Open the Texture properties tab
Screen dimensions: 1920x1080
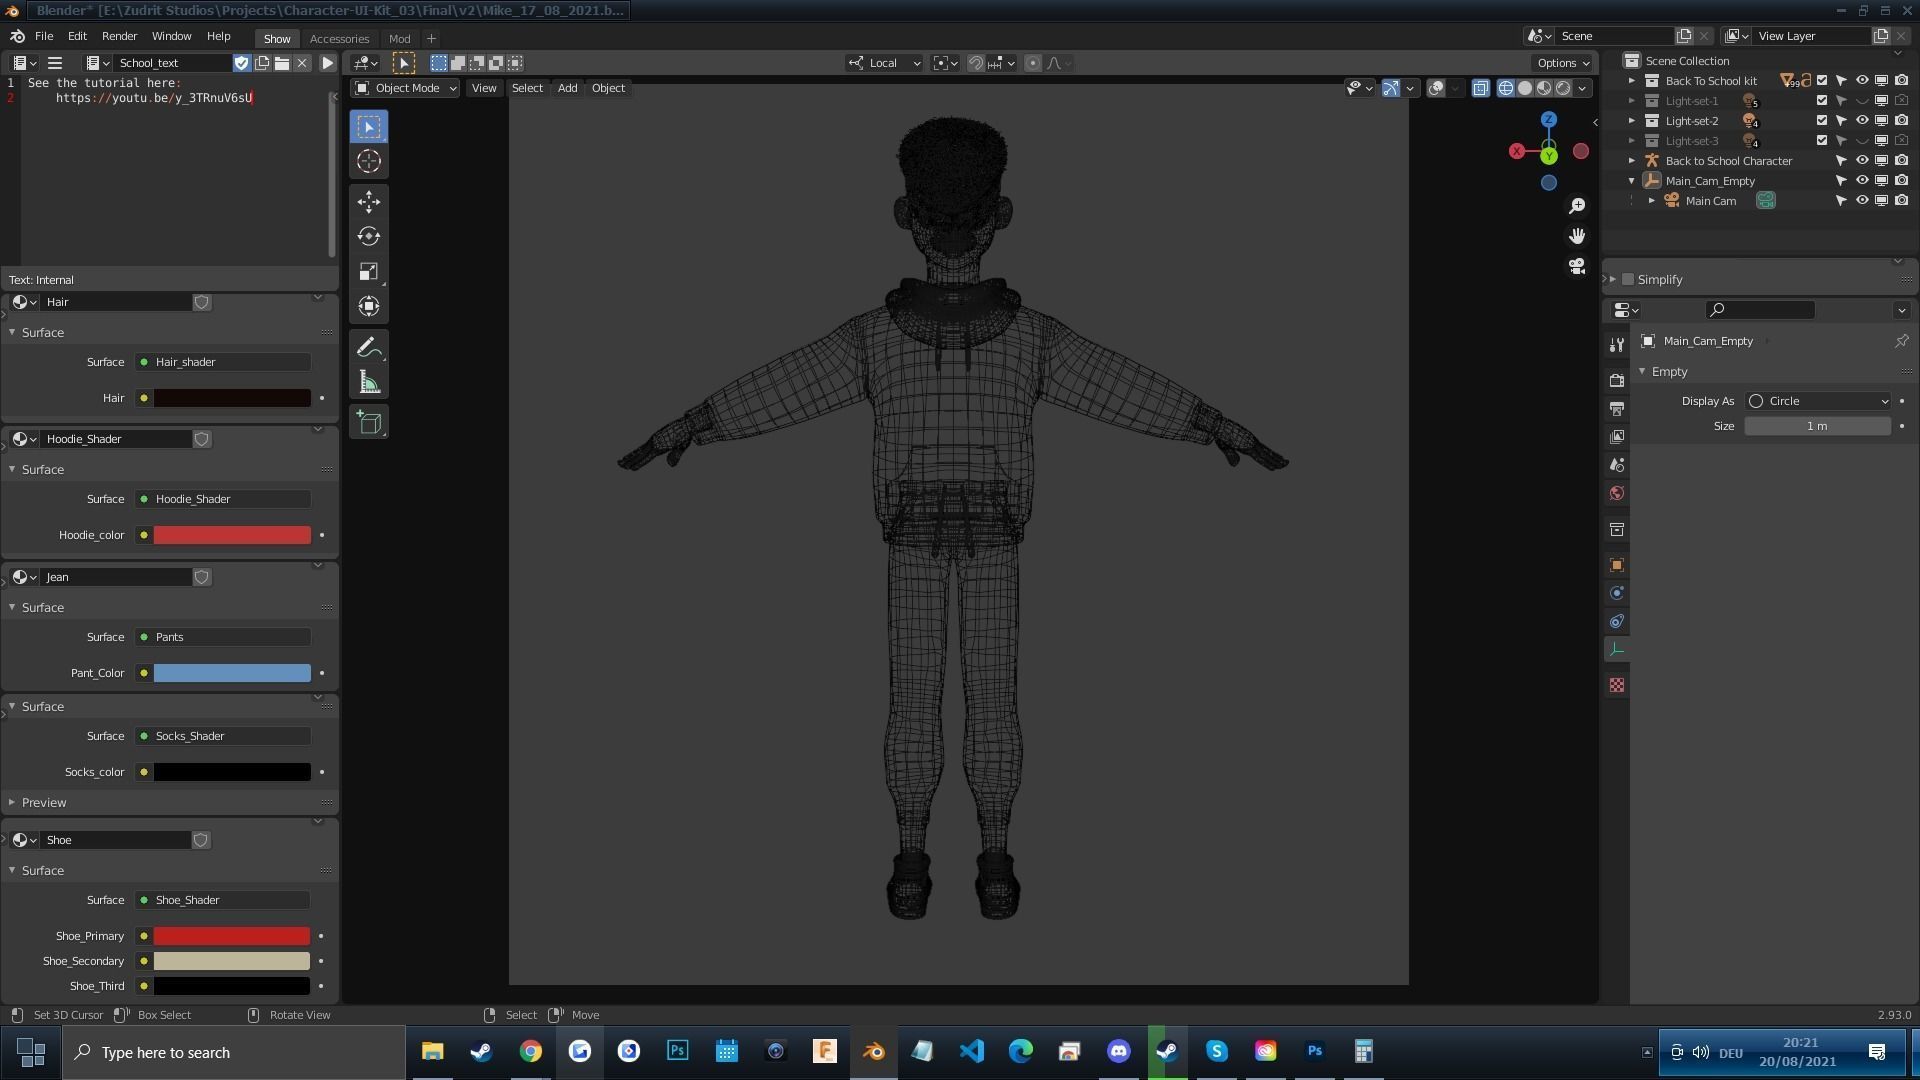1617,685
